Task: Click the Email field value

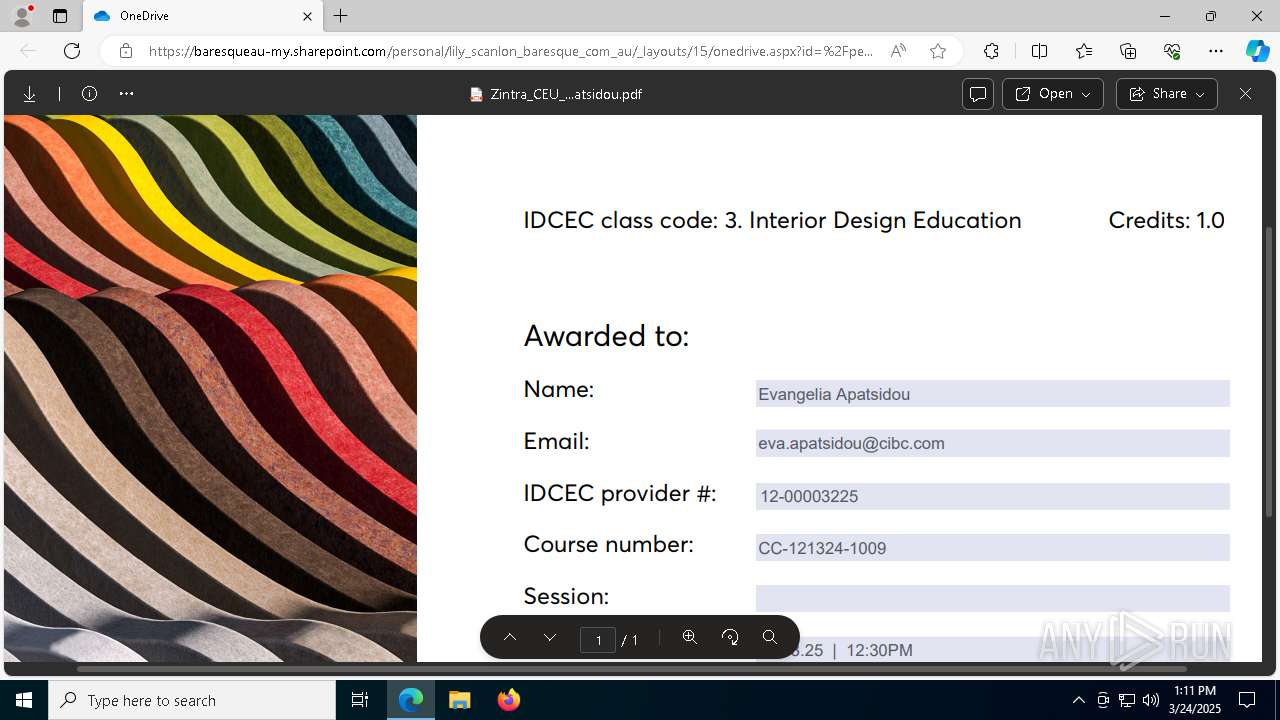Action: [x=992, y=443]
